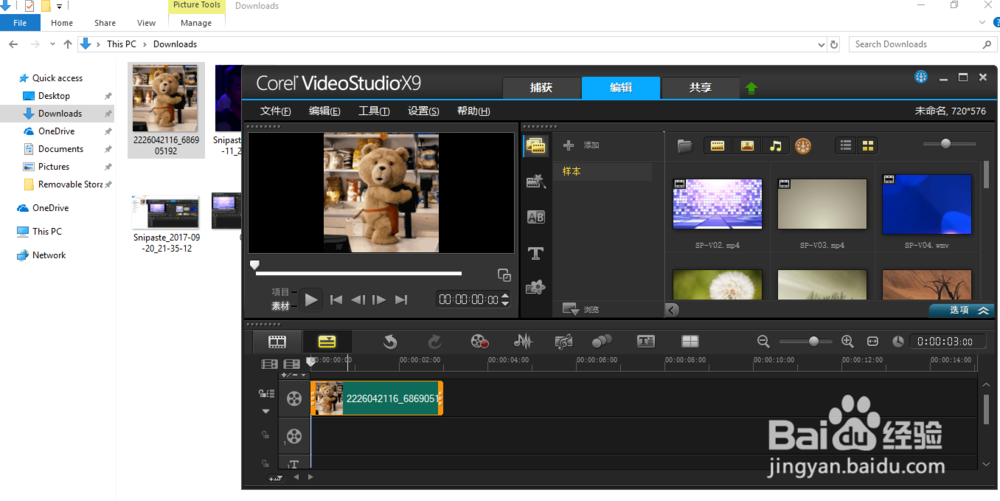Select 素材 clip playback mode
1000x501 pixels.
click(281, 306)
